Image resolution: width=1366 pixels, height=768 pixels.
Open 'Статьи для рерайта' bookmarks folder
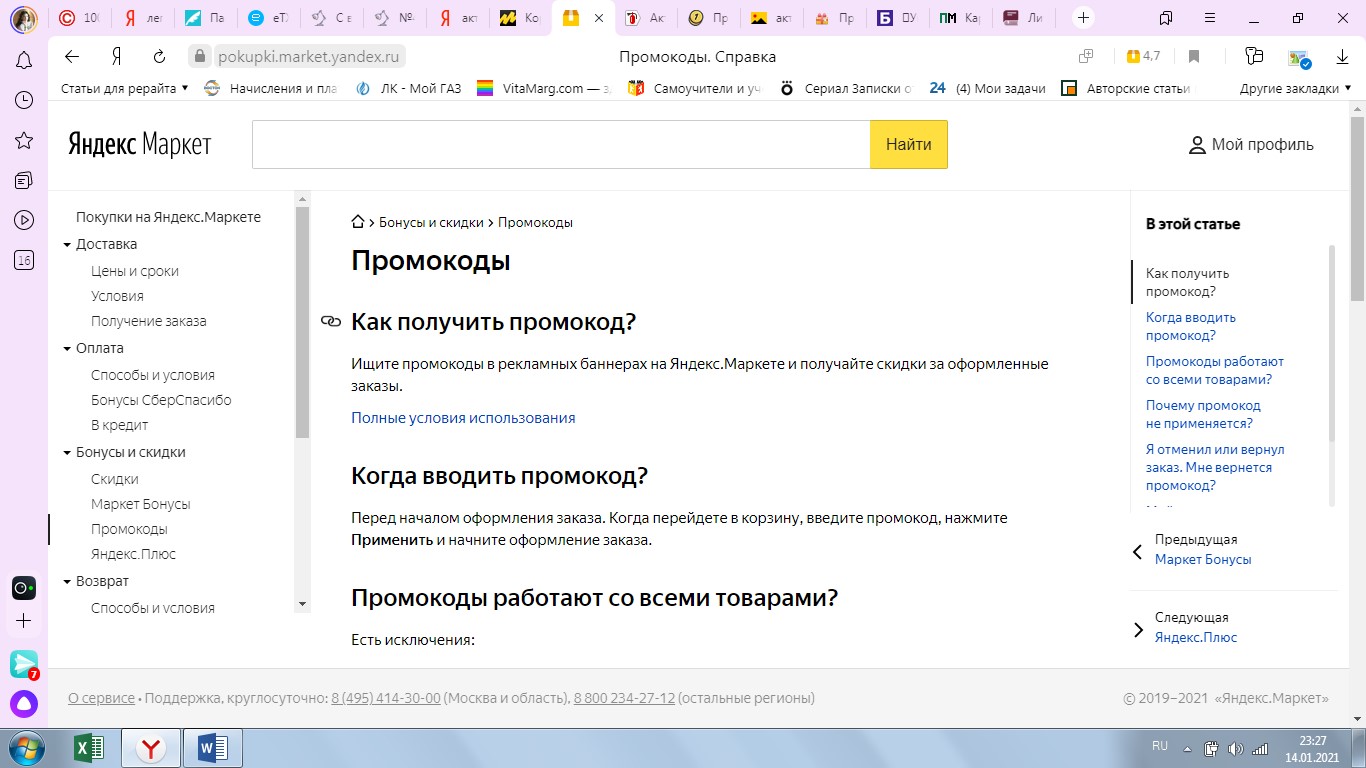pos(124,88)
